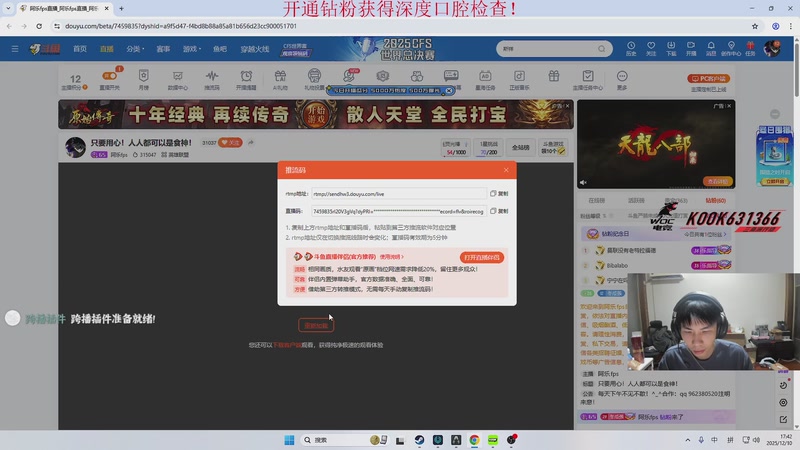Open the AI gift box icon

280,80
